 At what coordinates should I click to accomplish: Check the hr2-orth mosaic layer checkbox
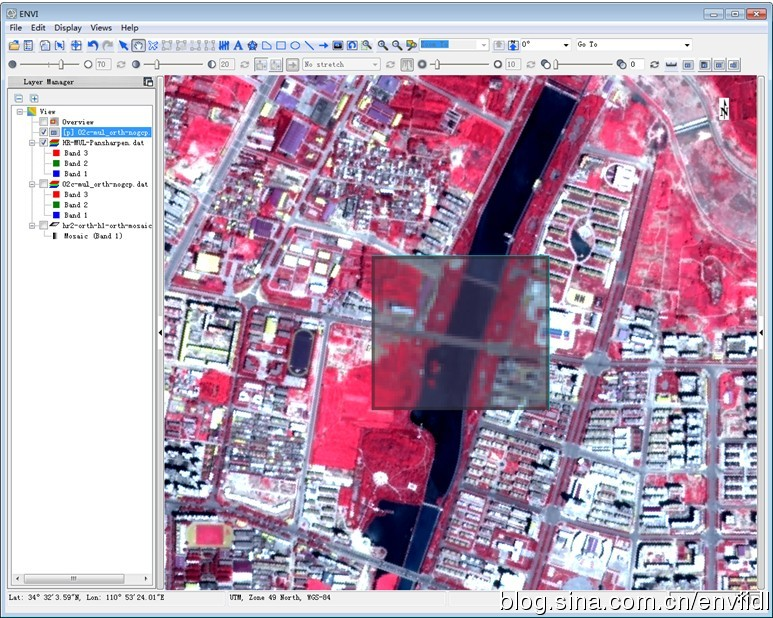click(x=43, y=226)
